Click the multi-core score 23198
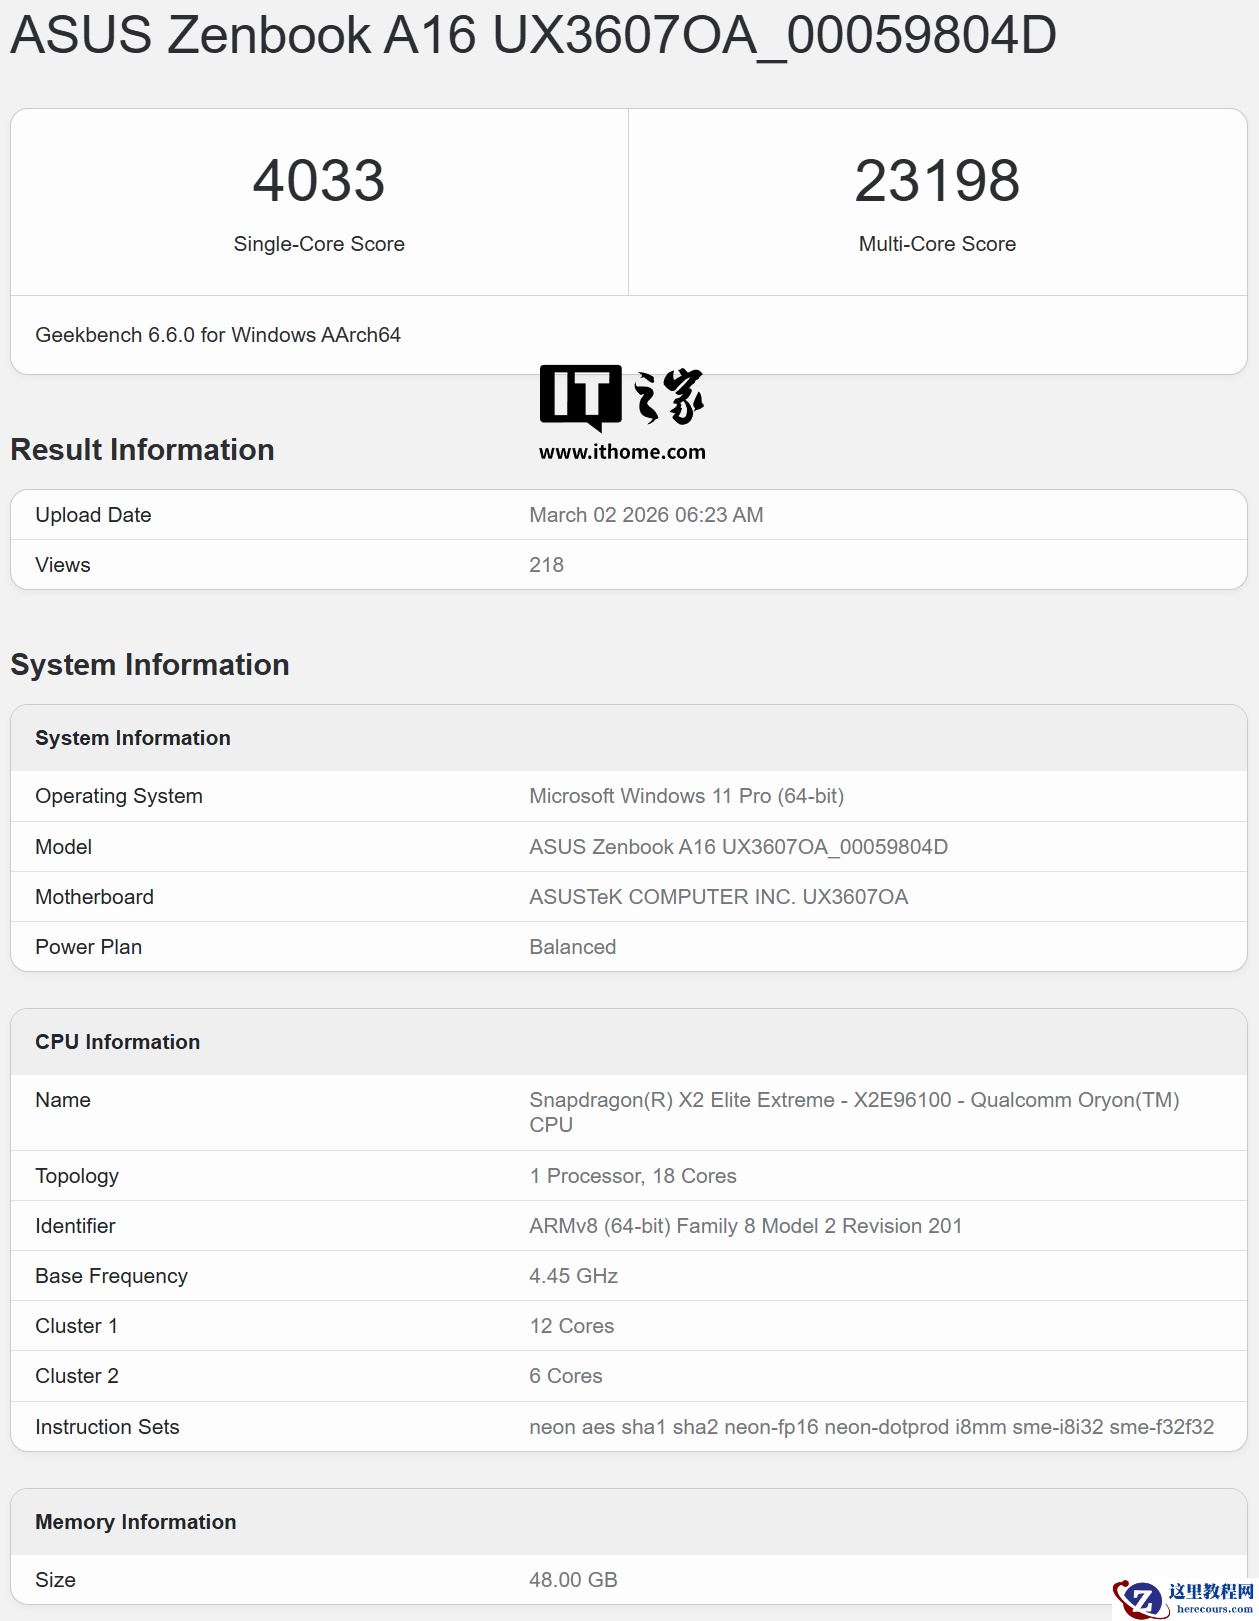The image size is (1259, 1621). click(936, 181)
